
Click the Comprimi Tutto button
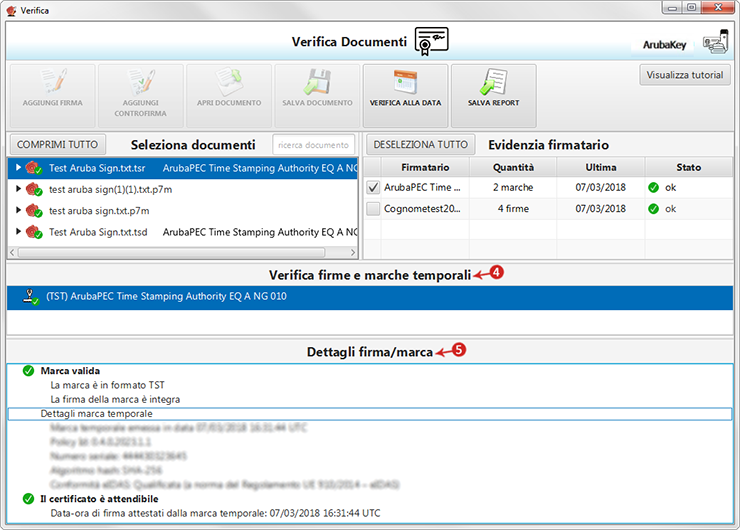click(x=58, y=144)
